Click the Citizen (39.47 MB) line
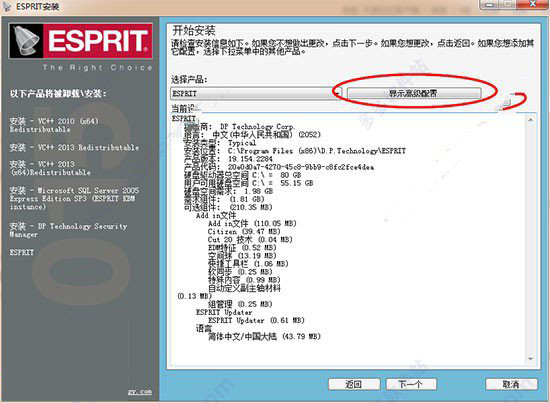Screen dimensions: 550x403 click(244, 231)
